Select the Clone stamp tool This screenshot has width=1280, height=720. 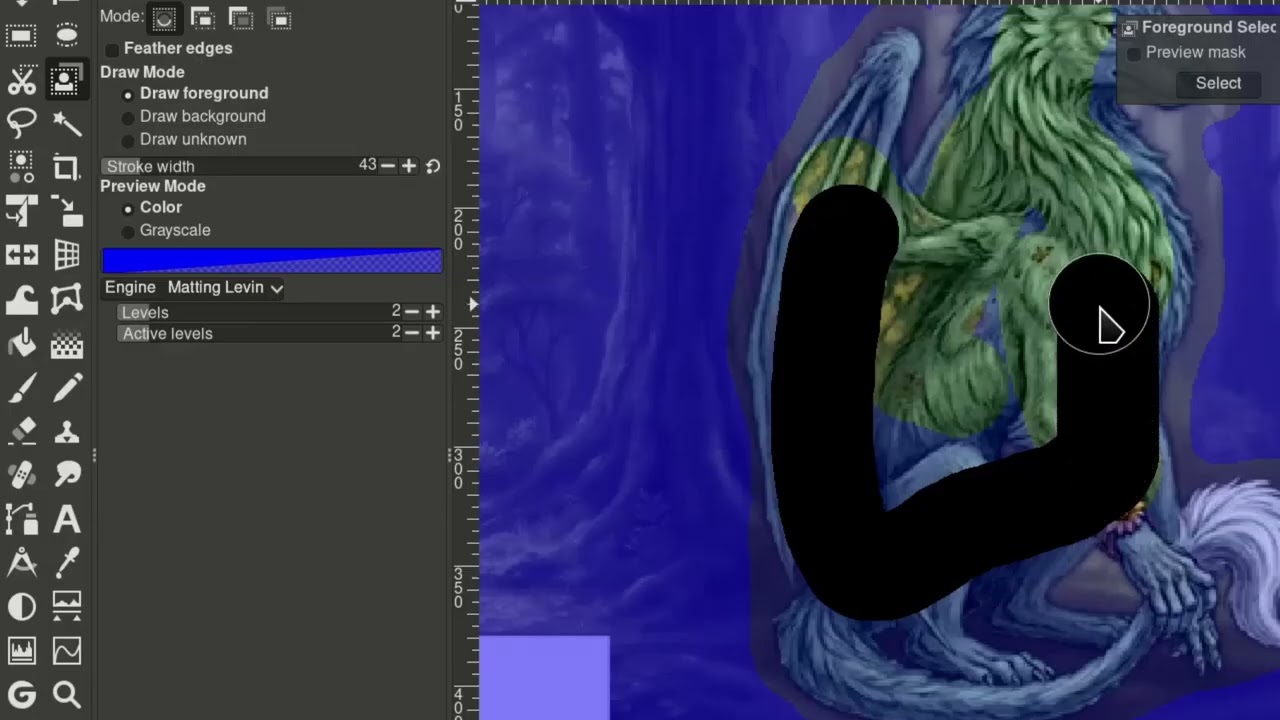pyautogui.click(x=67, y=432)
